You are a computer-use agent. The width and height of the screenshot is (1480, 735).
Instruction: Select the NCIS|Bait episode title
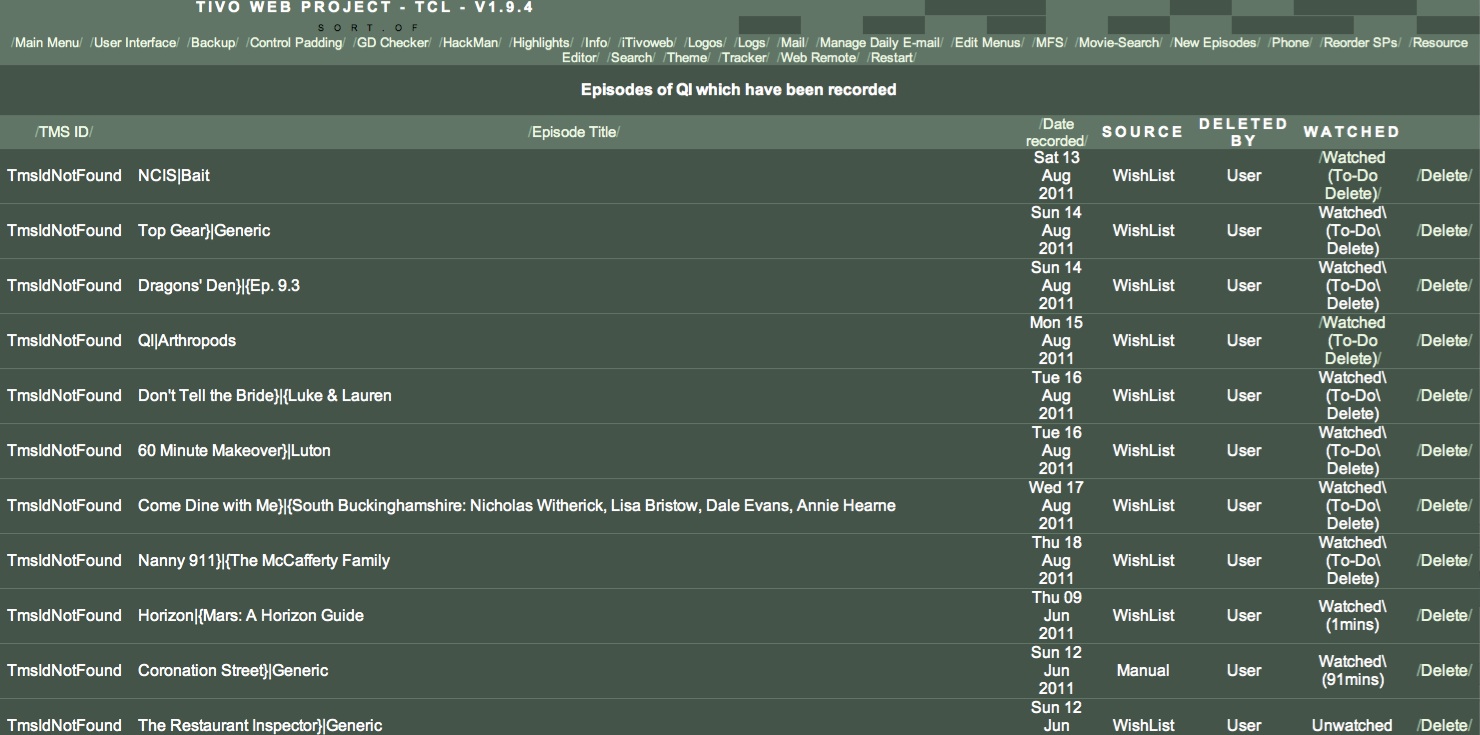[x=174, y=176]
